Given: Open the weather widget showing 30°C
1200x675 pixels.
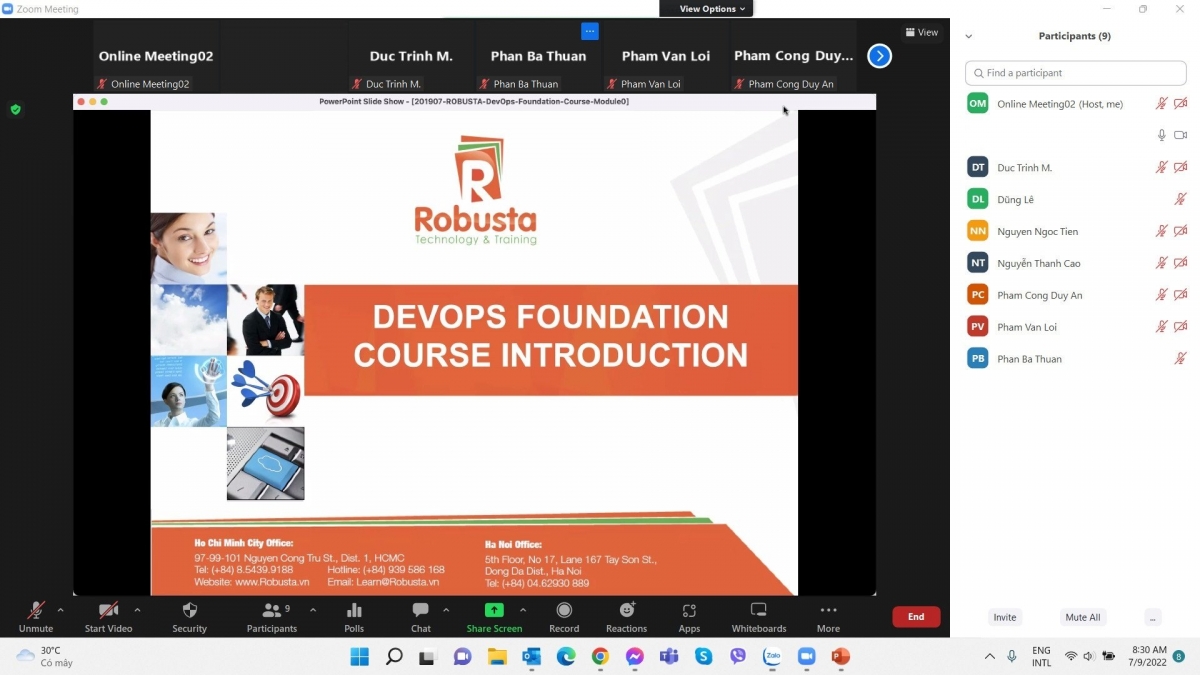Looking at the screenshot, I should [x=44, y=656].
